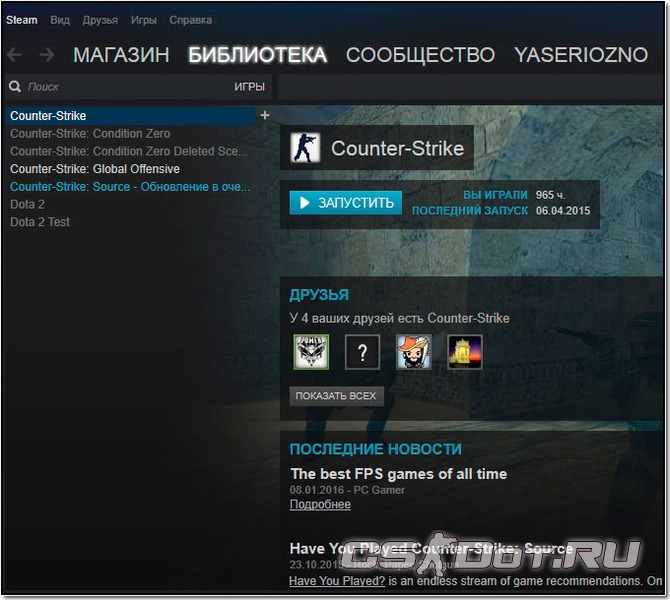Viewport: 670px width, 600px height.
Task: Open the Подробнее news link
Action: click(320, 504)
